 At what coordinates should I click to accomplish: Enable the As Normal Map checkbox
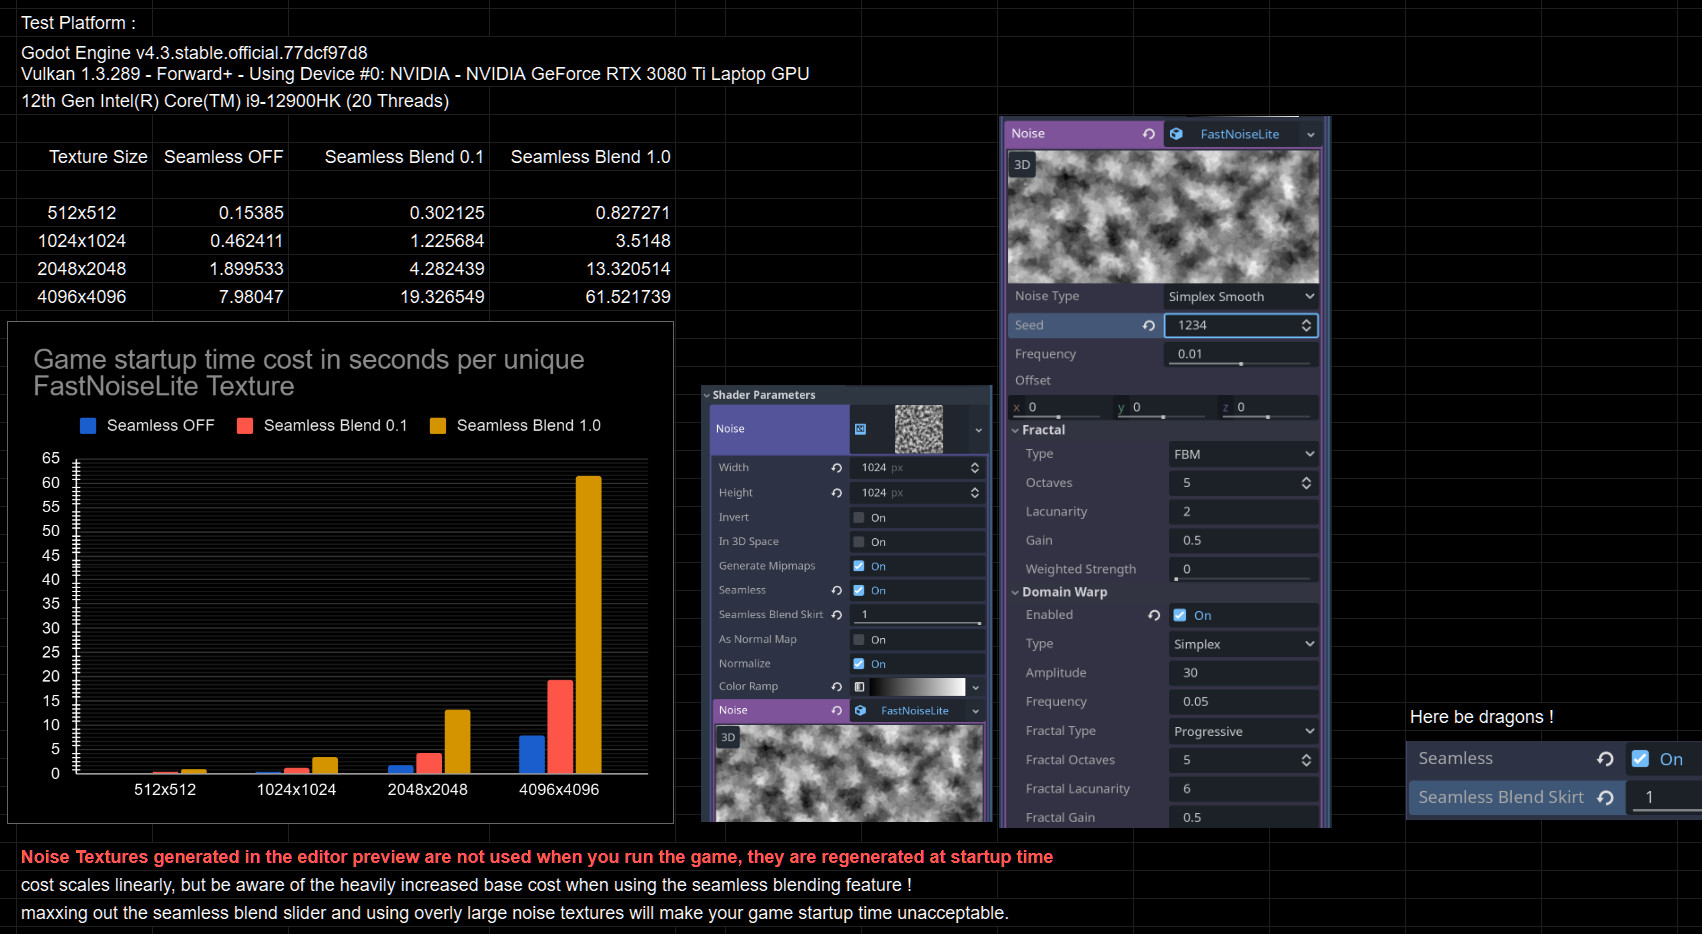859,640
